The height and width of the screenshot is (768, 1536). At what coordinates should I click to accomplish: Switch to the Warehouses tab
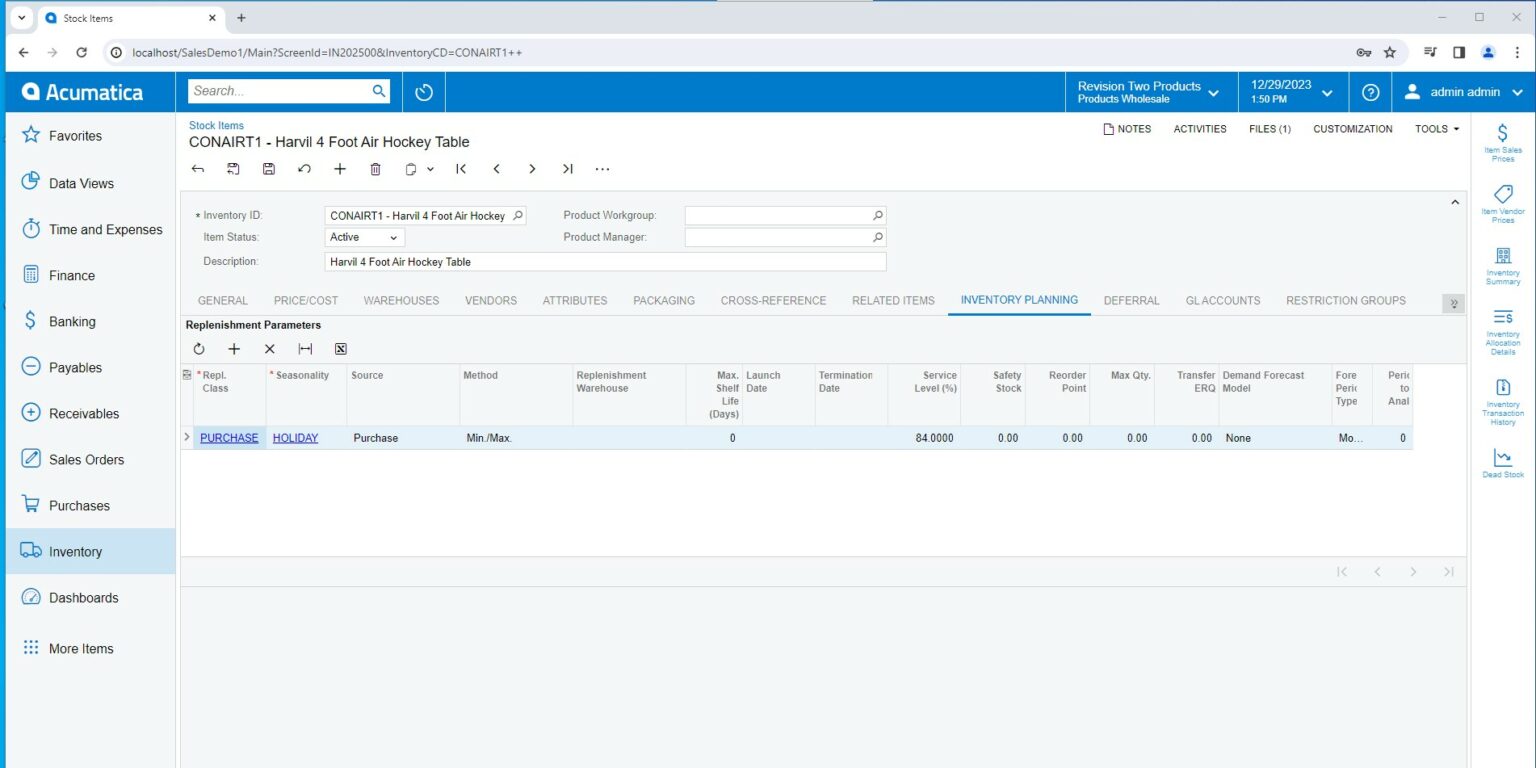coord(401,300)
